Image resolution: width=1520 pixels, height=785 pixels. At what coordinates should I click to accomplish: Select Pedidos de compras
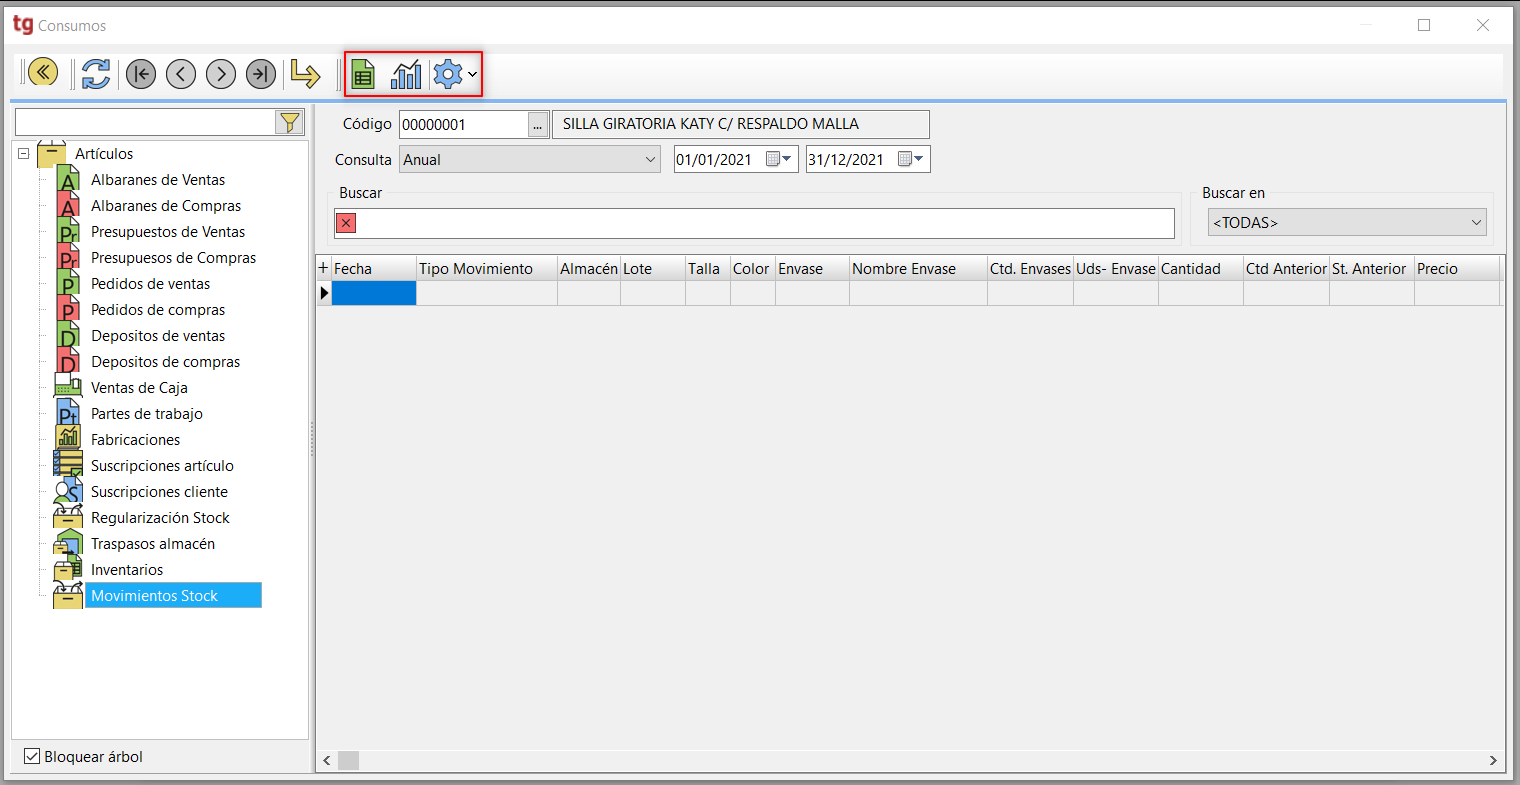(158, 310)
